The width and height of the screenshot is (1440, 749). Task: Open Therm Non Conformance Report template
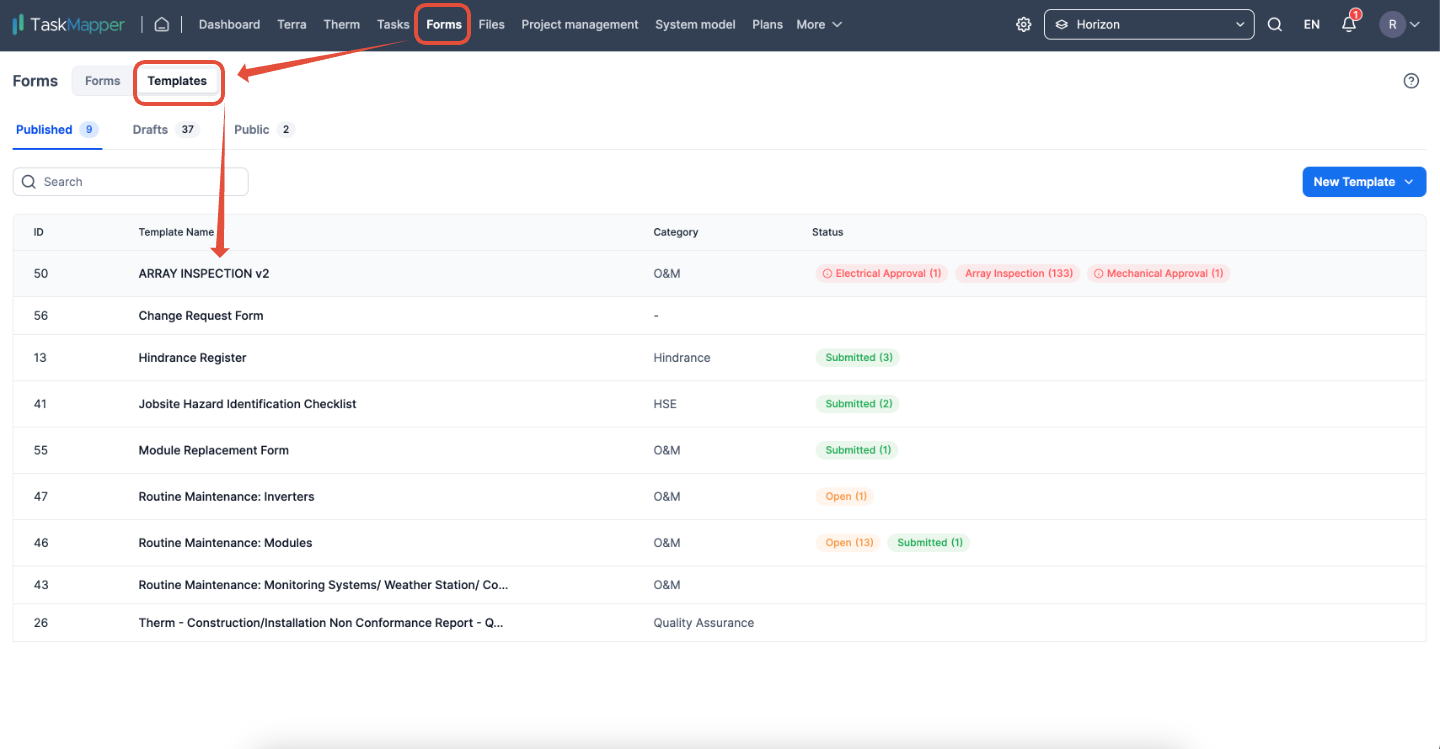click(321, 623)
